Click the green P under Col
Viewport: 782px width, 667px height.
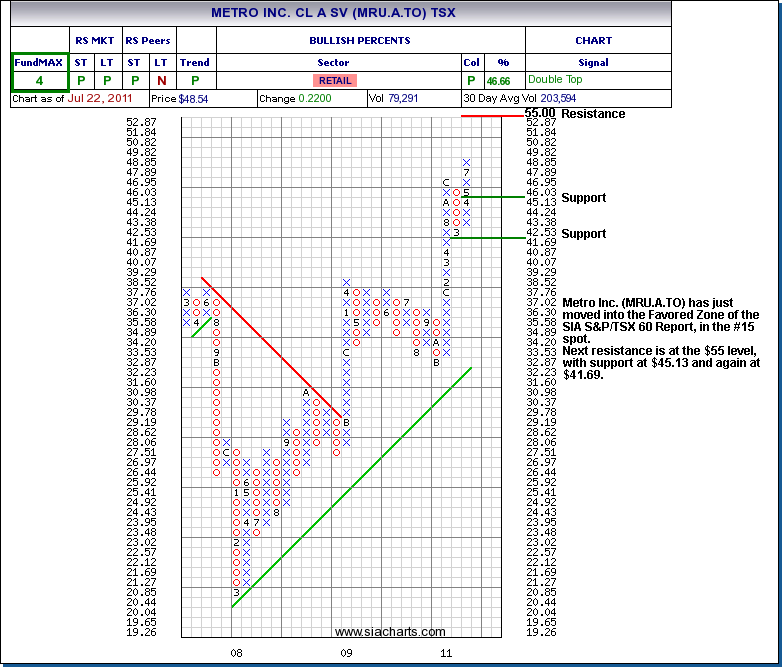pos(471,80)
